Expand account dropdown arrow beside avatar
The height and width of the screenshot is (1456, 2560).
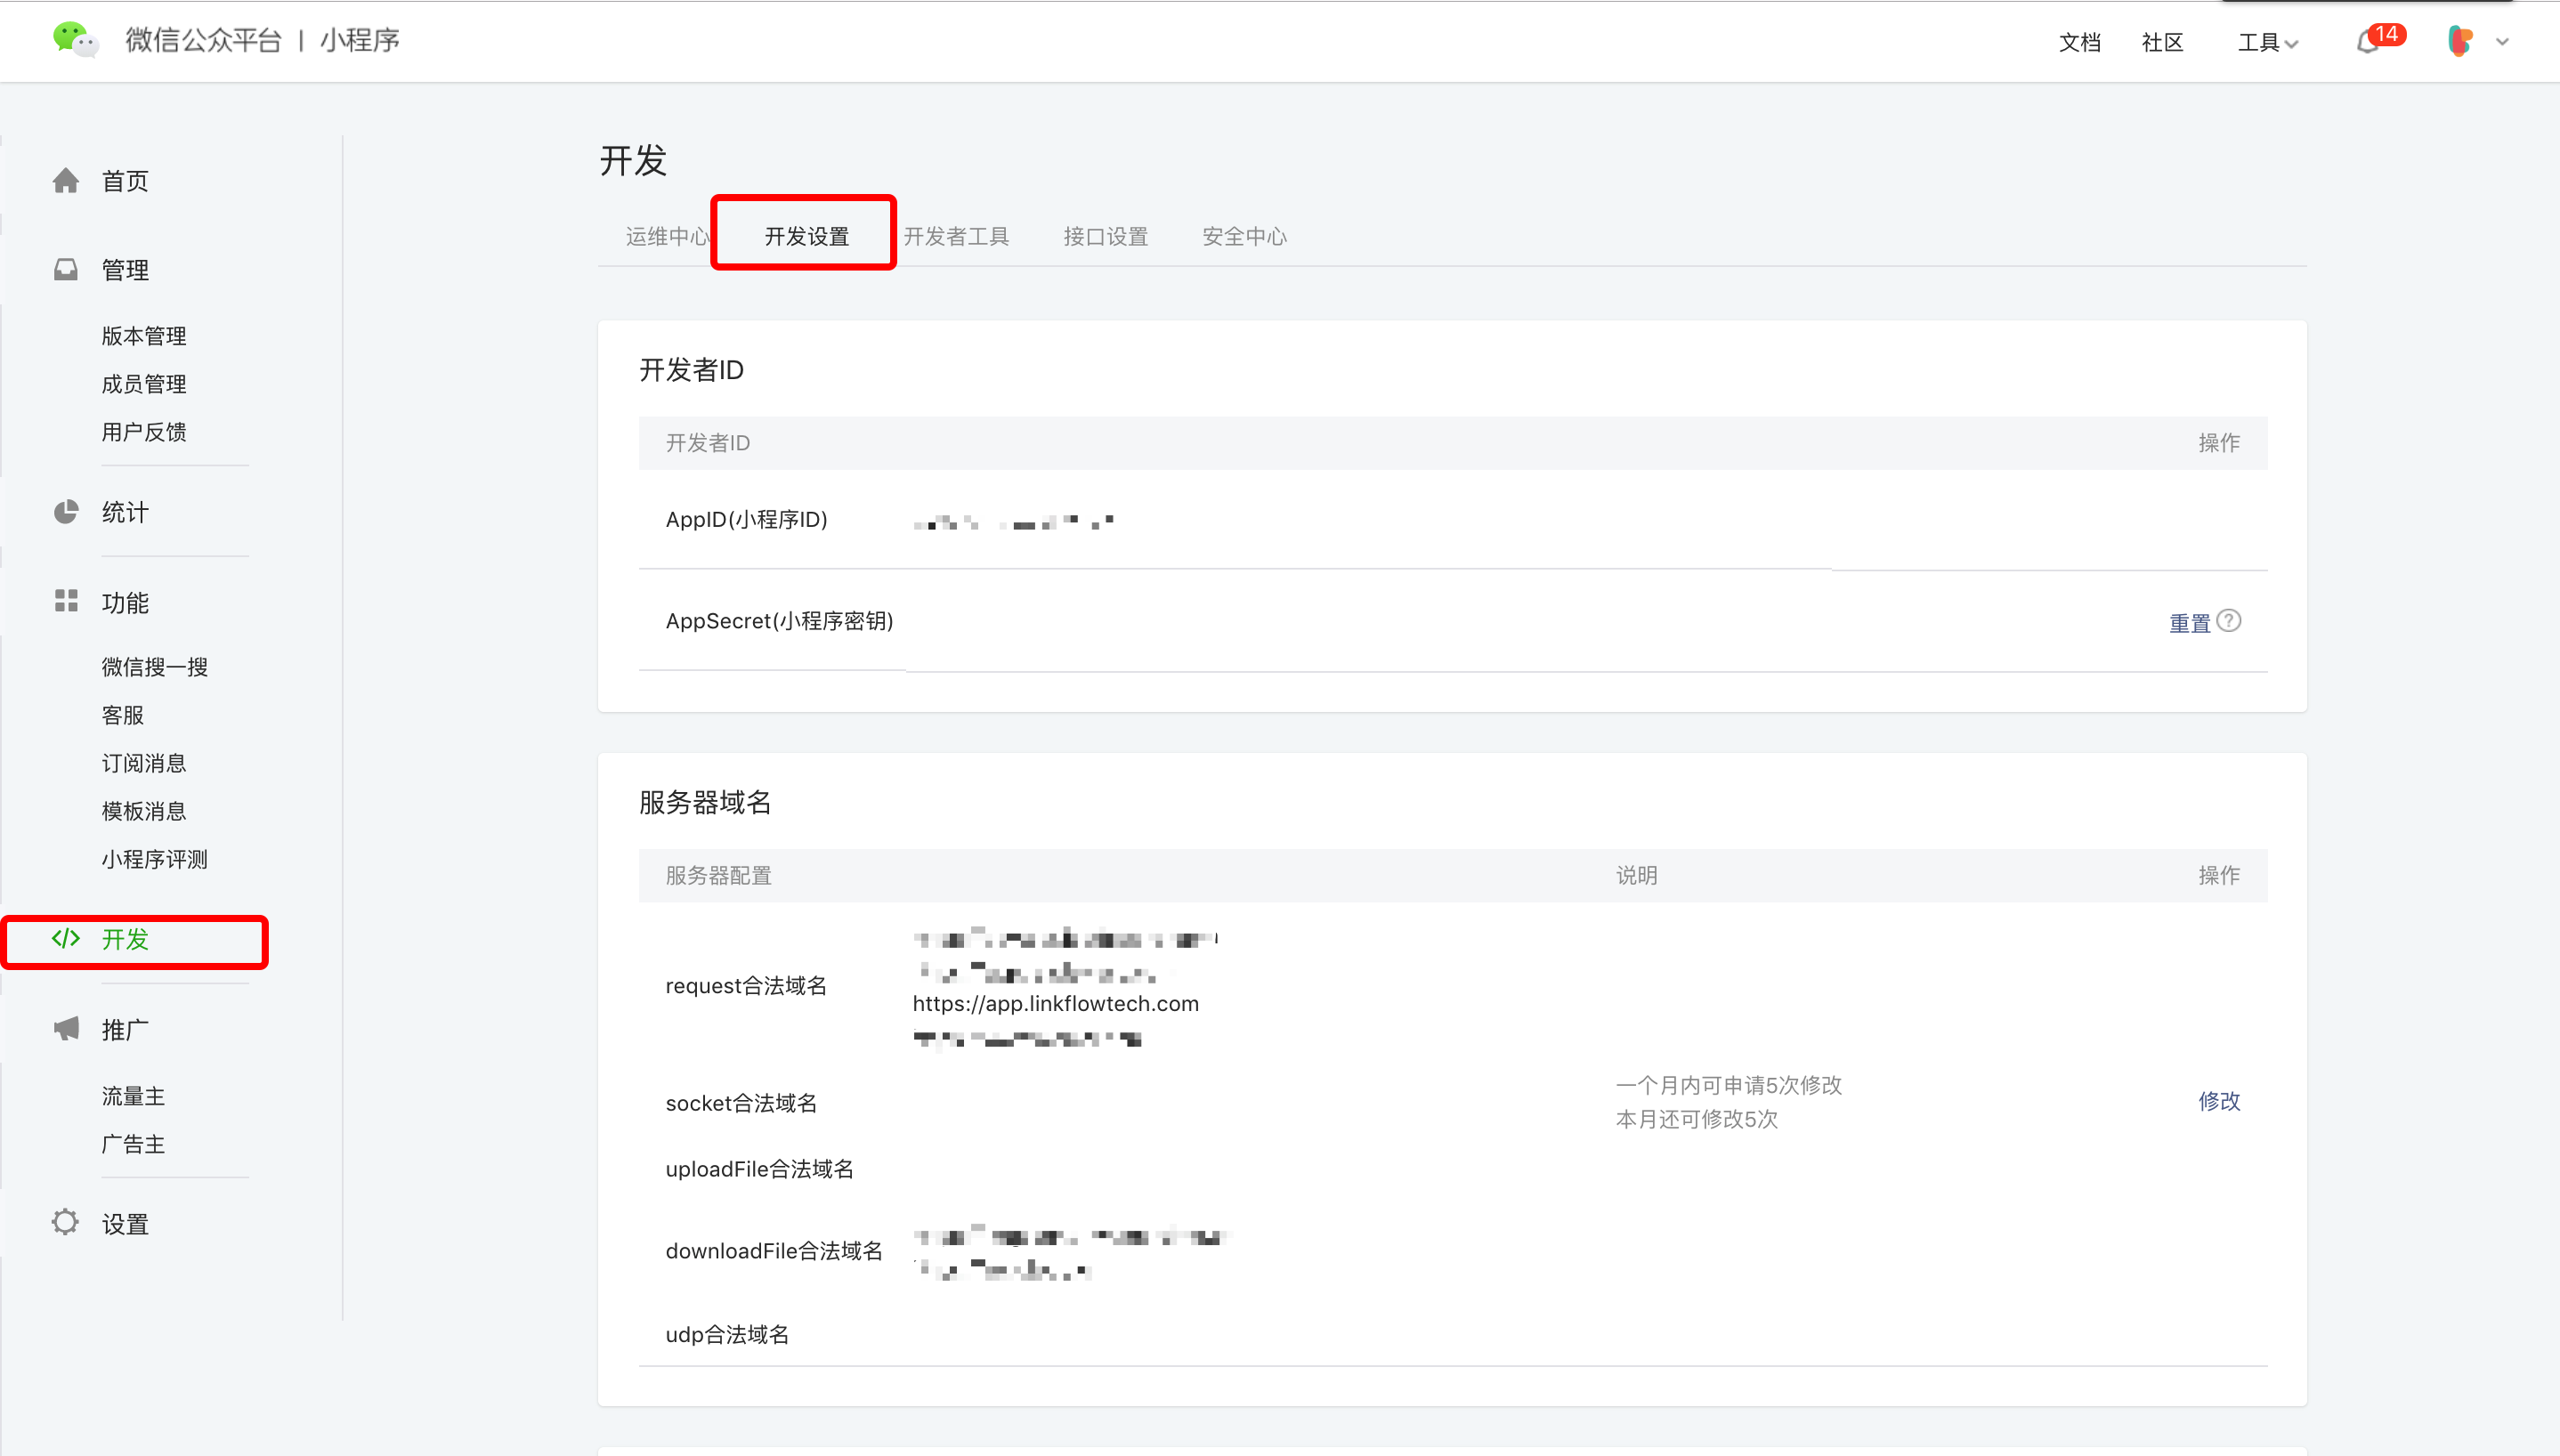pyautogui.click(x=2503, y=42)
